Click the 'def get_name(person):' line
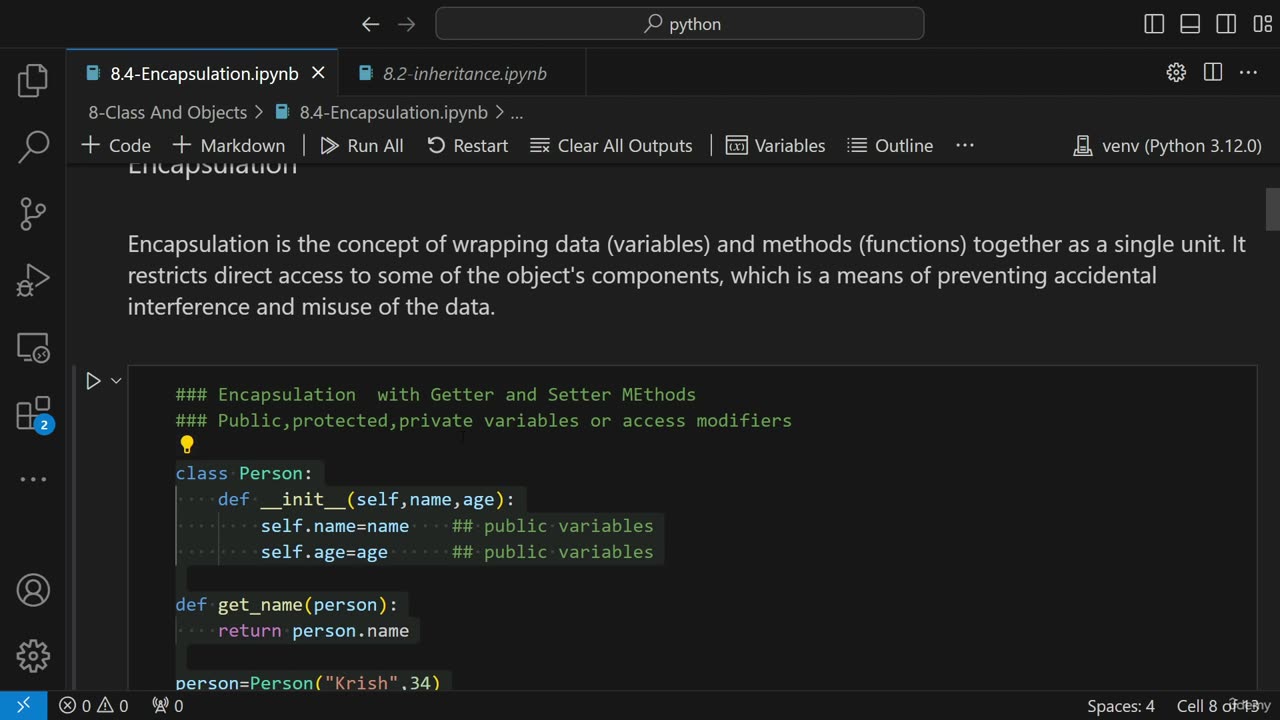Image resolution: width=1280 pixels, height=720 pixels. click(x=286, y=605)
